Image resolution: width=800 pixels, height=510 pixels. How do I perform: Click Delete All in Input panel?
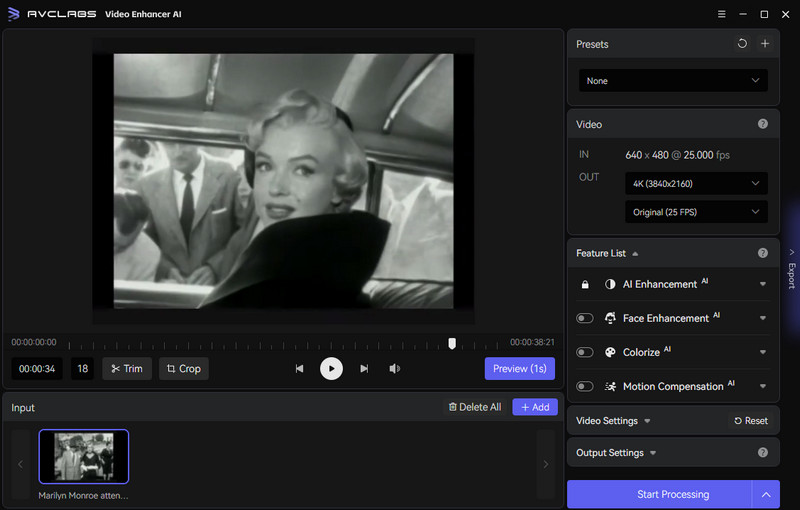475,407
